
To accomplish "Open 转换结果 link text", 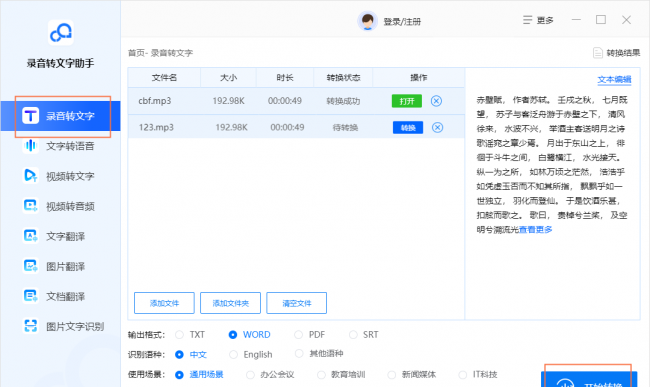I will tap(623, 53).
